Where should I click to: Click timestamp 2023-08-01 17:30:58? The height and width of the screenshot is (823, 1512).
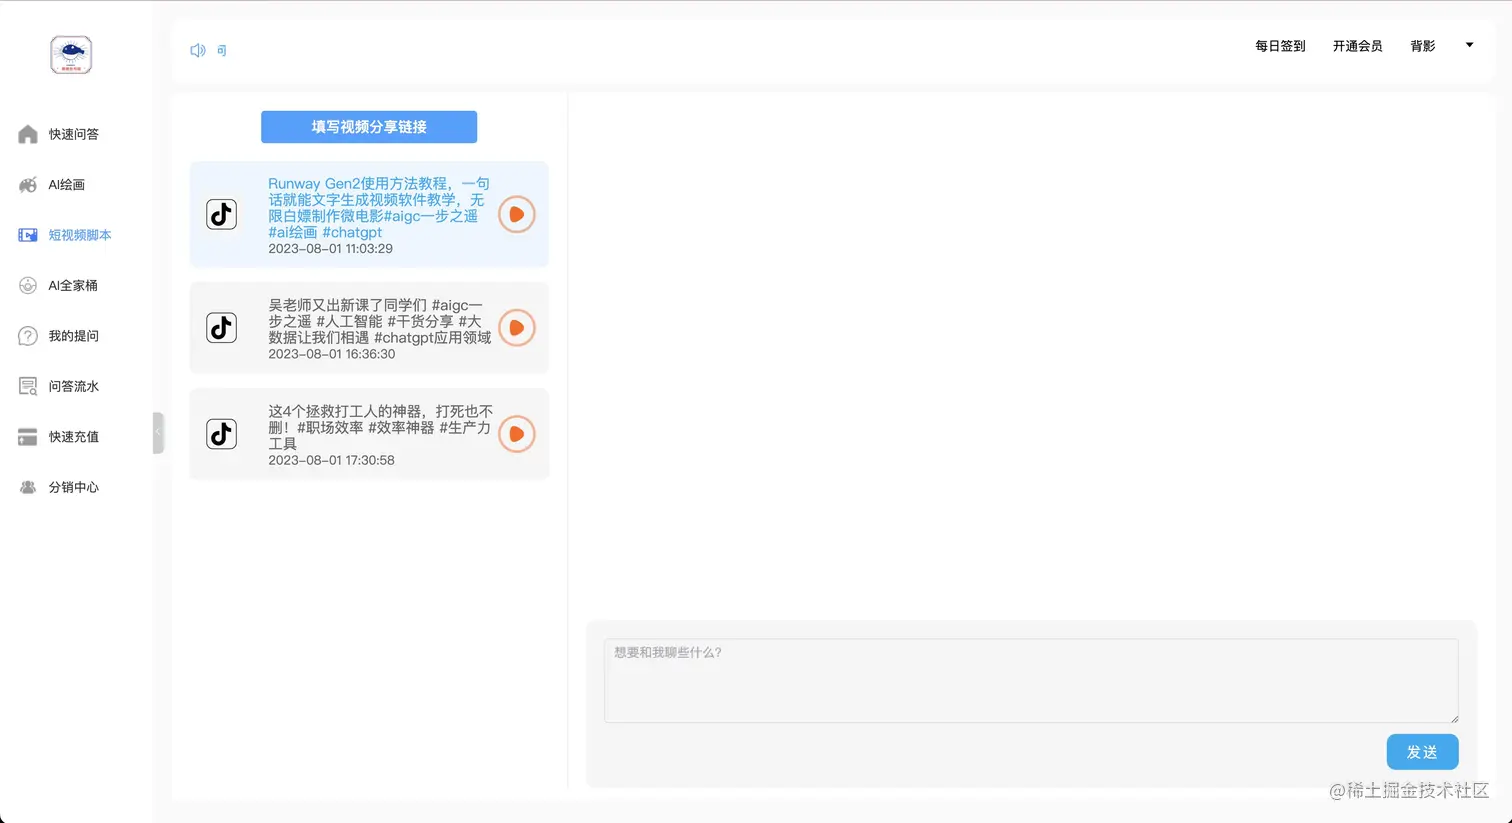[331, 460]
